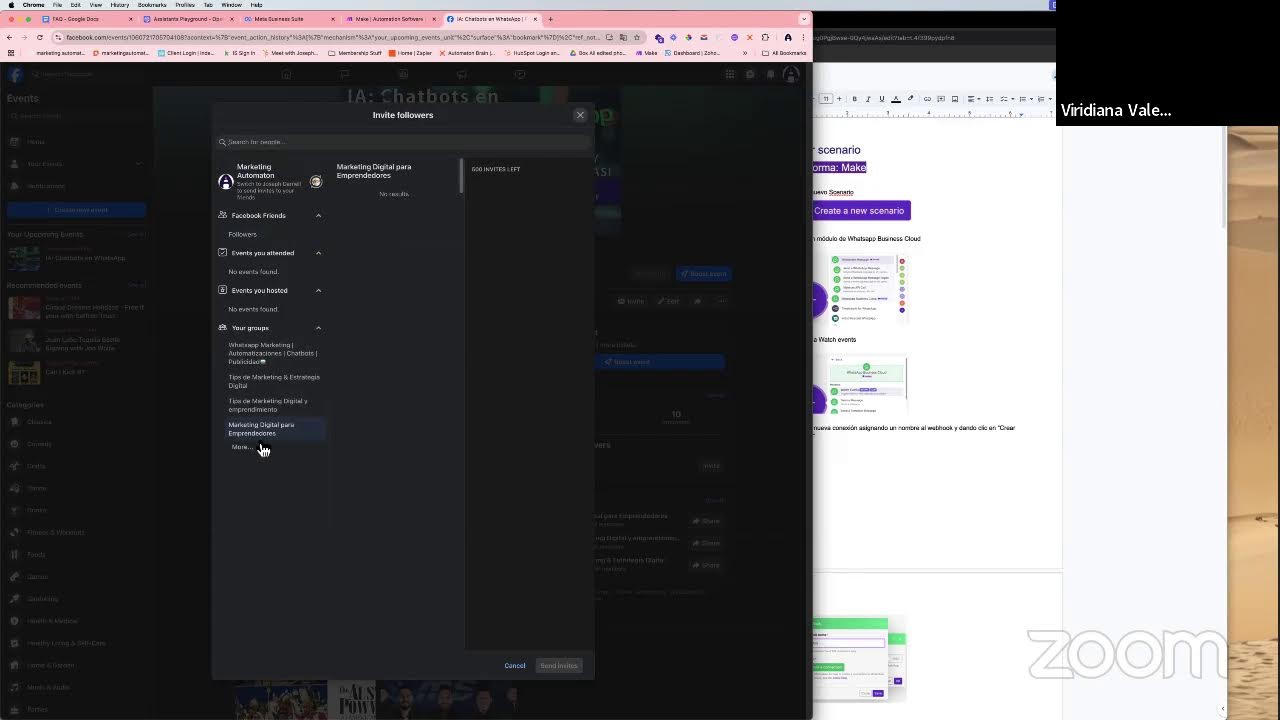1280x720 pixels.
Task: Close the Invite followers dialog
Action: click(580, 115)
